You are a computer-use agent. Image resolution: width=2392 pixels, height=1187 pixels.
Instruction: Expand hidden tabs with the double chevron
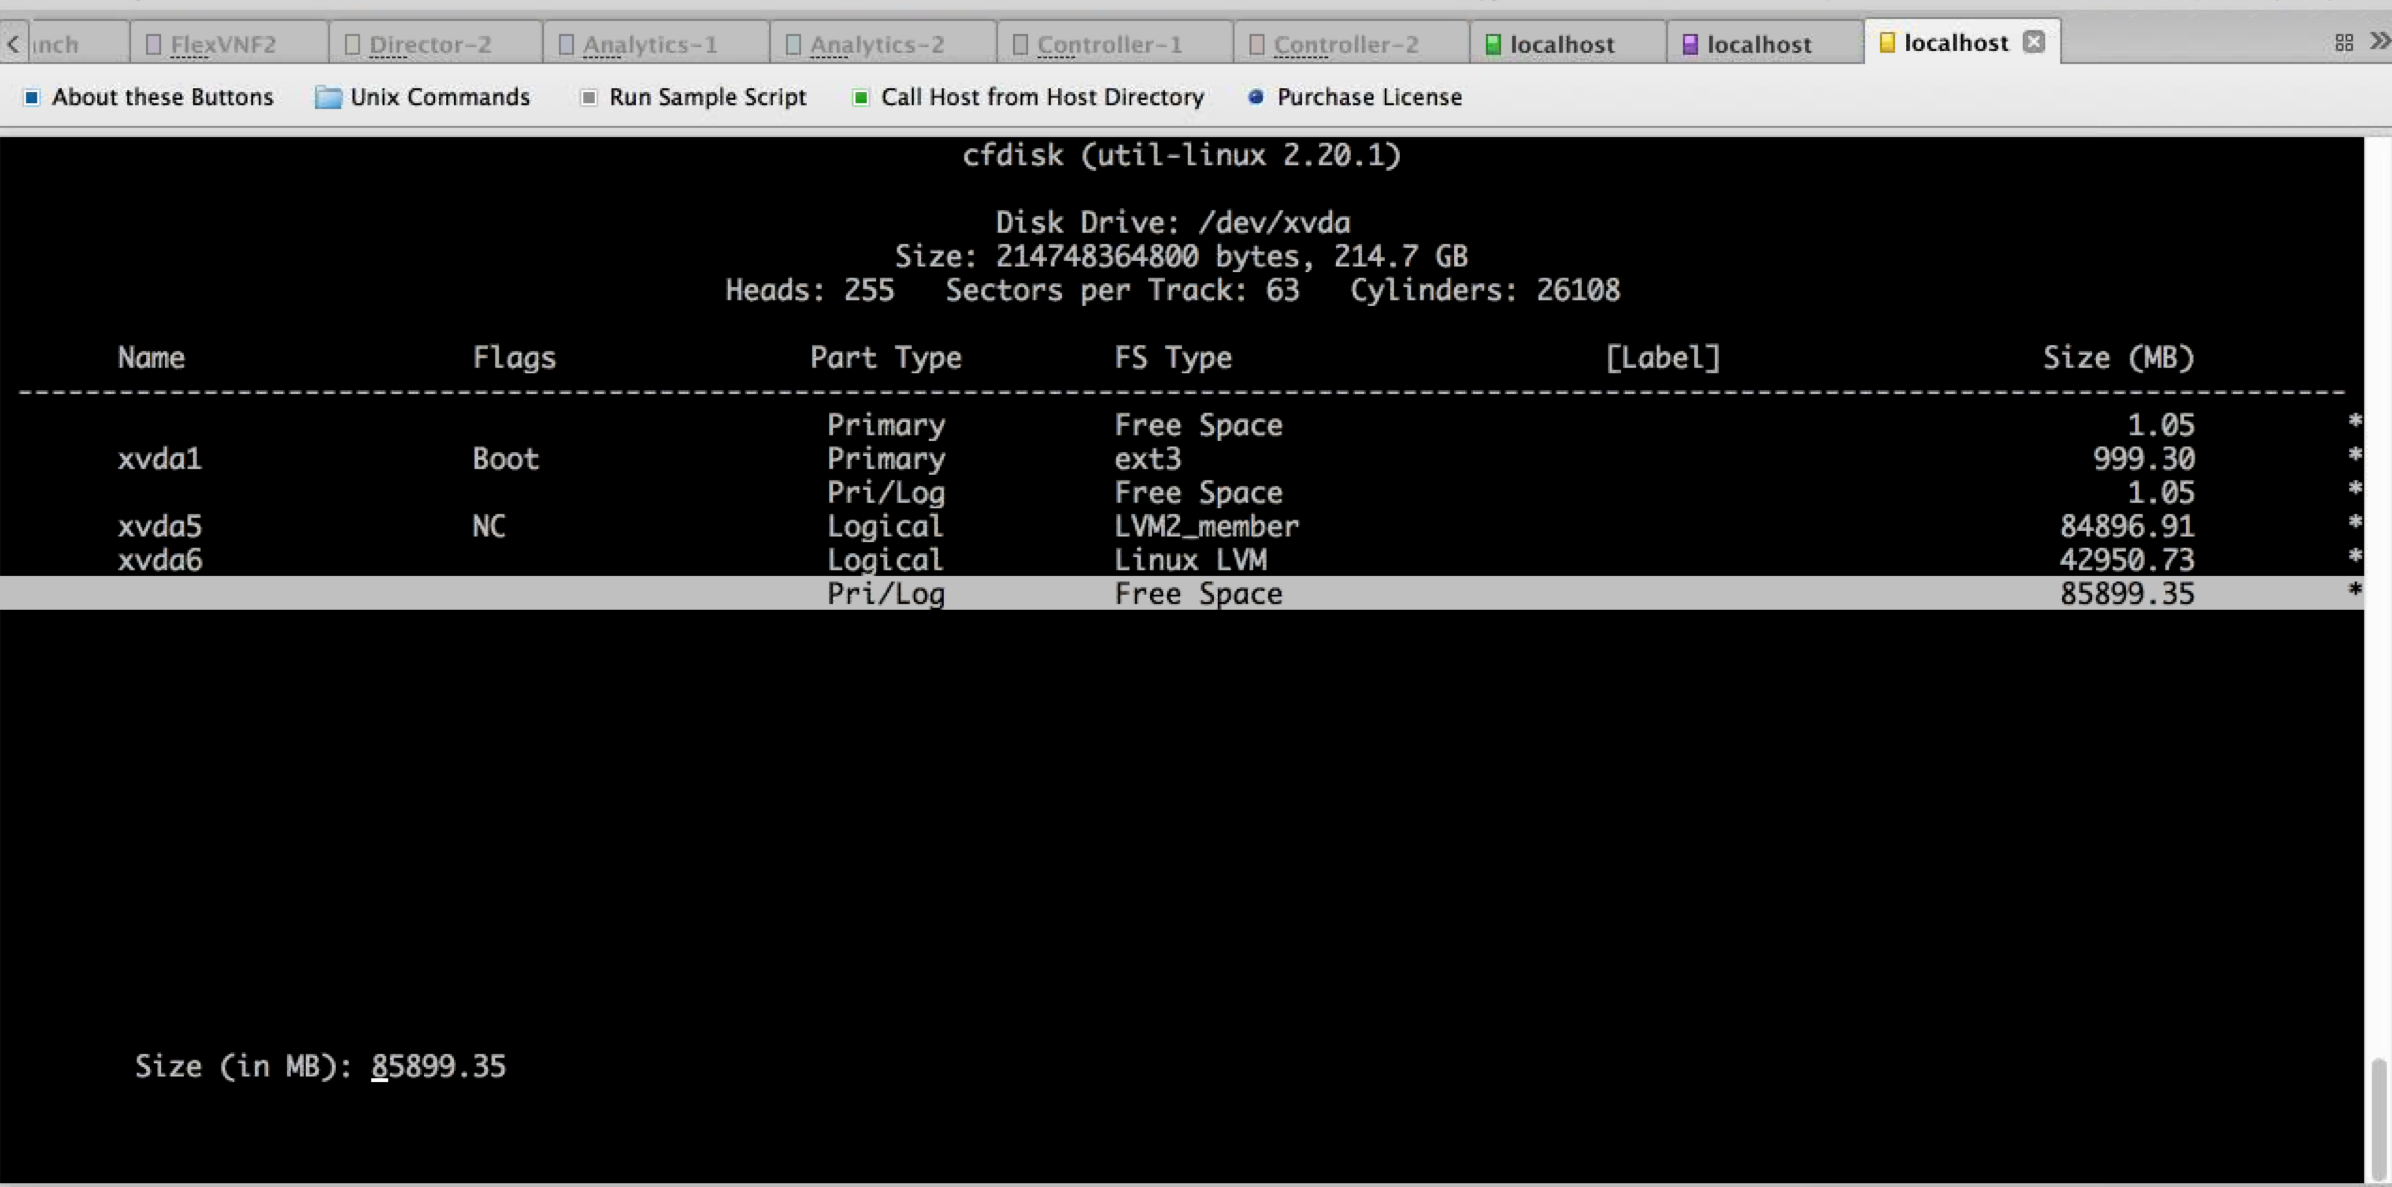coord(2379,42)
